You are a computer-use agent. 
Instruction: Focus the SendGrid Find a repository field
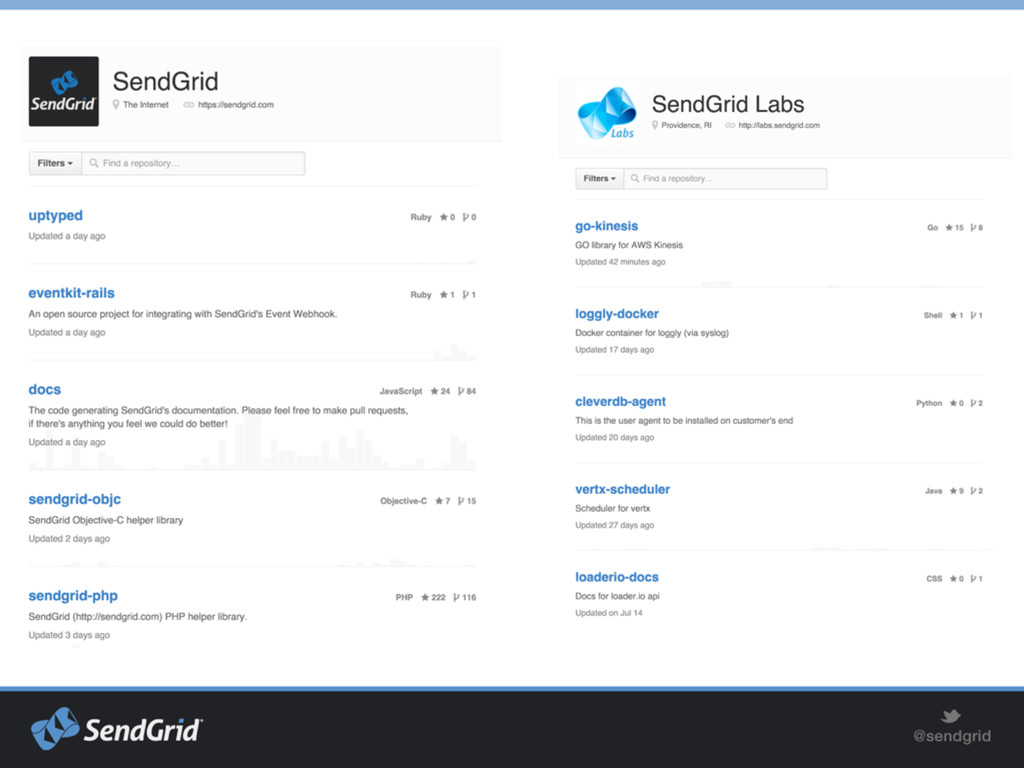[x=193, y=163]
